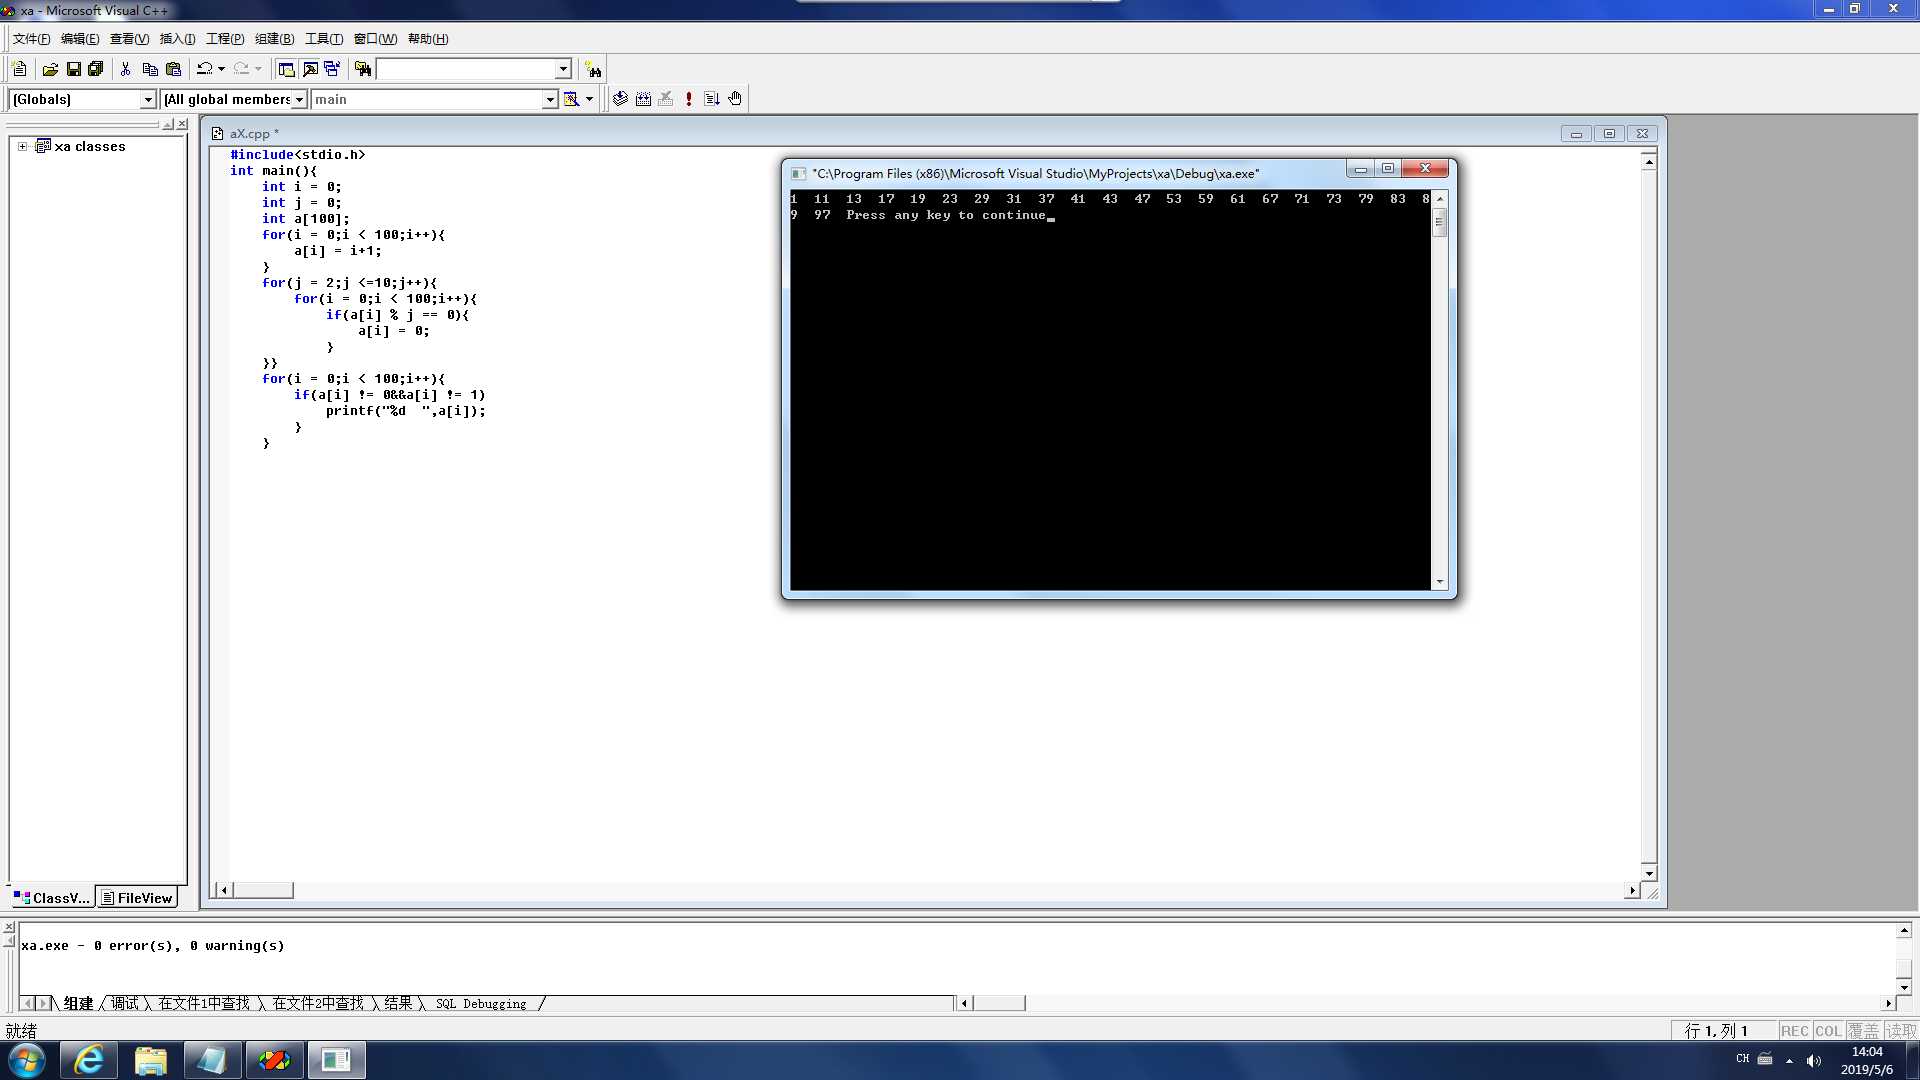Screen dimensions: 1920x1080
Task: Open the 工具(T) menu
Action: [323, 39]
